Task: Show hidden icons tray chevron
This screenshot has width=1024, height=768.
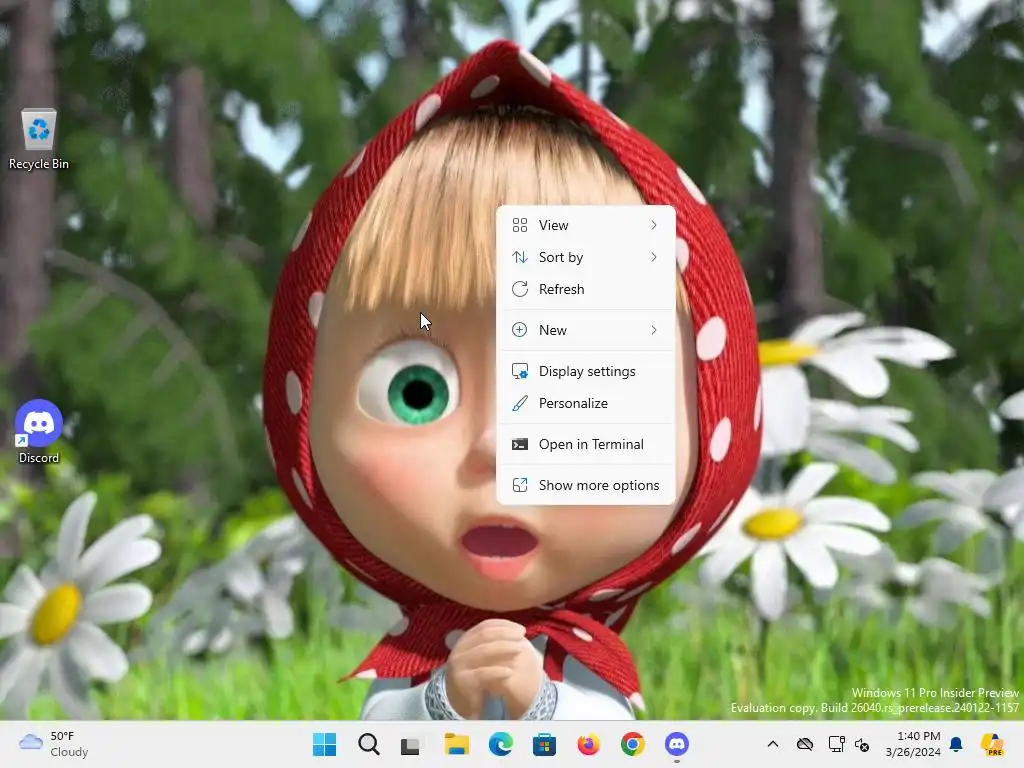Action: tap(773, 744)
